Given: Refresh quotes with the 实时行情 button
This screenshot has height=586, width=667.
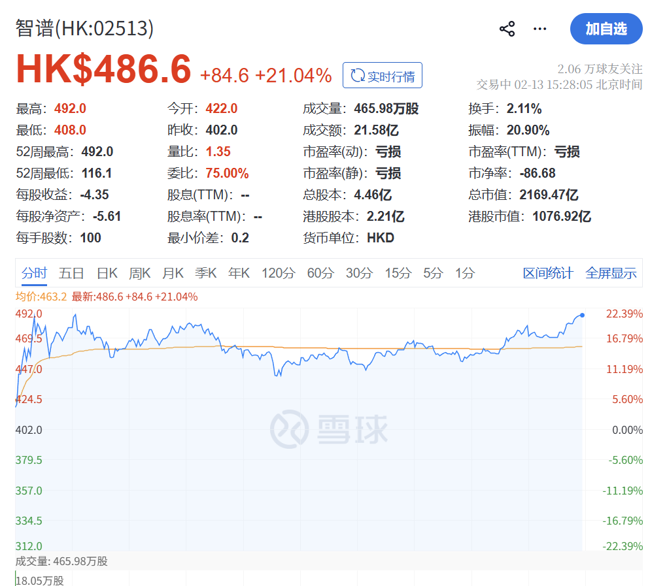Looking at the screenshot, I should point(382,76).
